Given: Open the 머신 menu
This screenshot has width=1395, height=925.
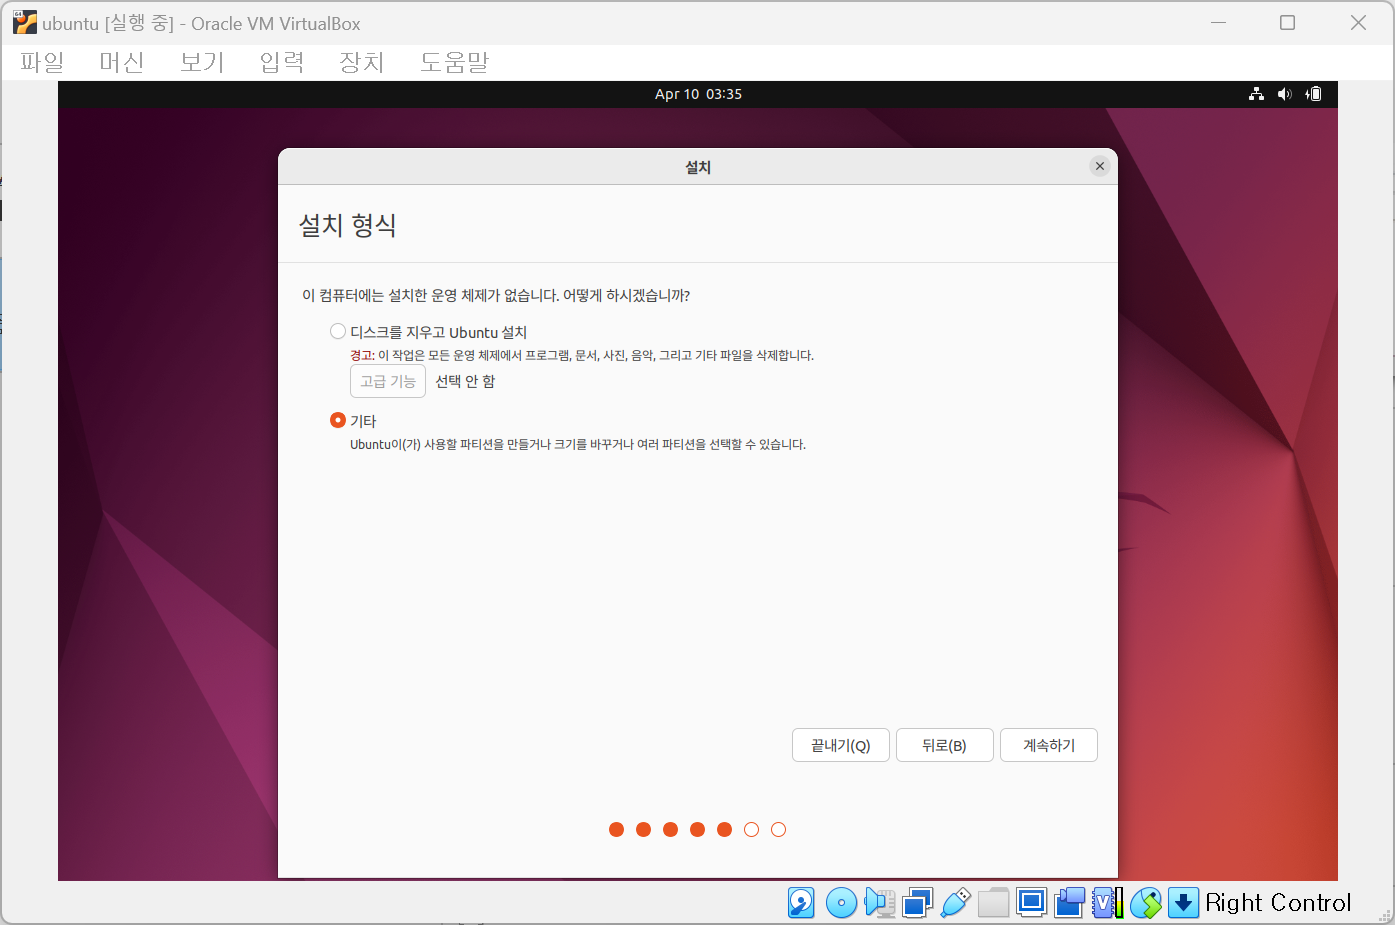Looking at the screenshot, I should [x=122, y=62].
